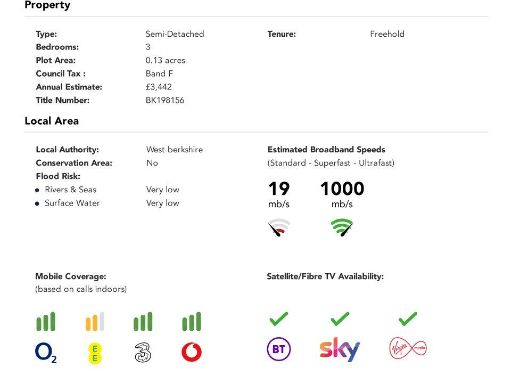512x384 pixels.
Task: Click the EE network logo
Action: click(95, 354)
